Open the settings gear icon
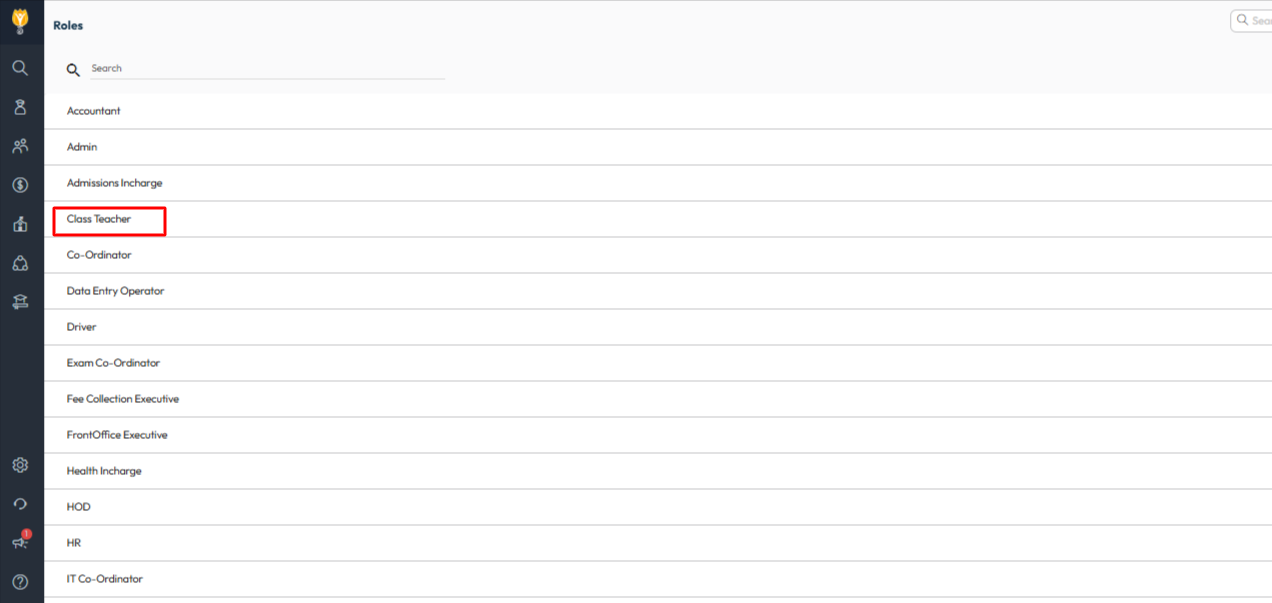1272x603 pixels. [x=20, y=465]
